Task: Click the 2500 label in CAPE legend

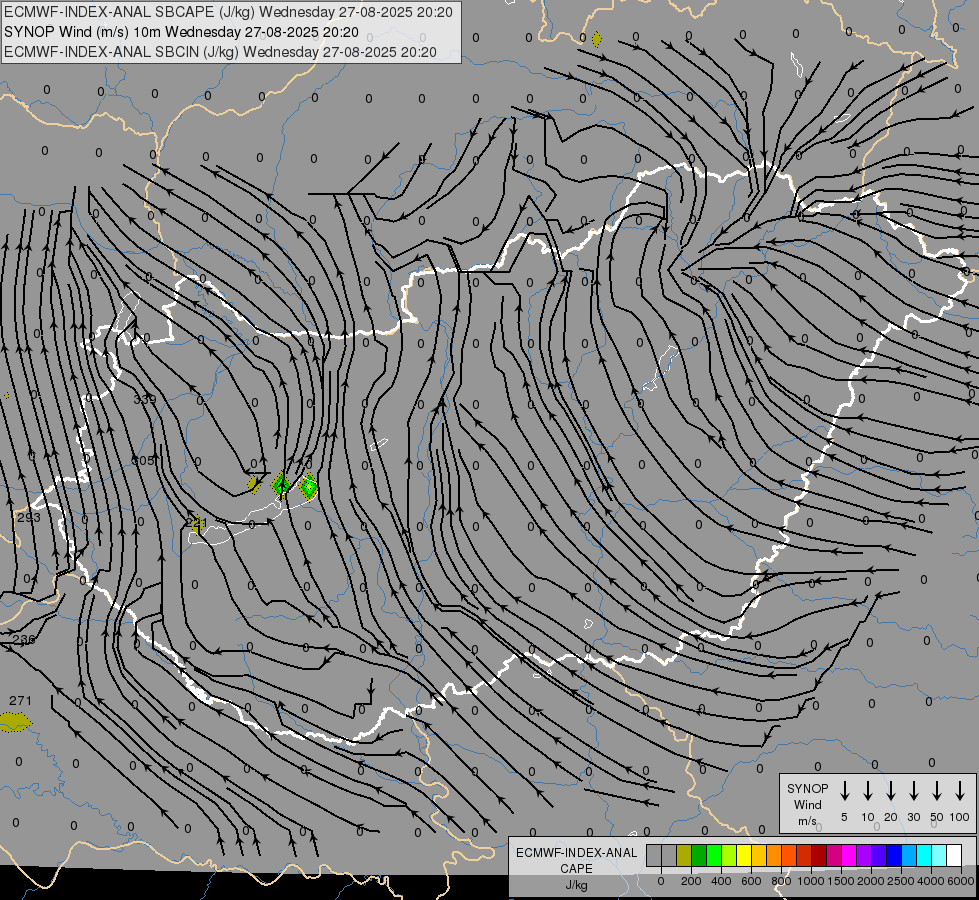Action: pyautogui.click(x=901, y=881)
